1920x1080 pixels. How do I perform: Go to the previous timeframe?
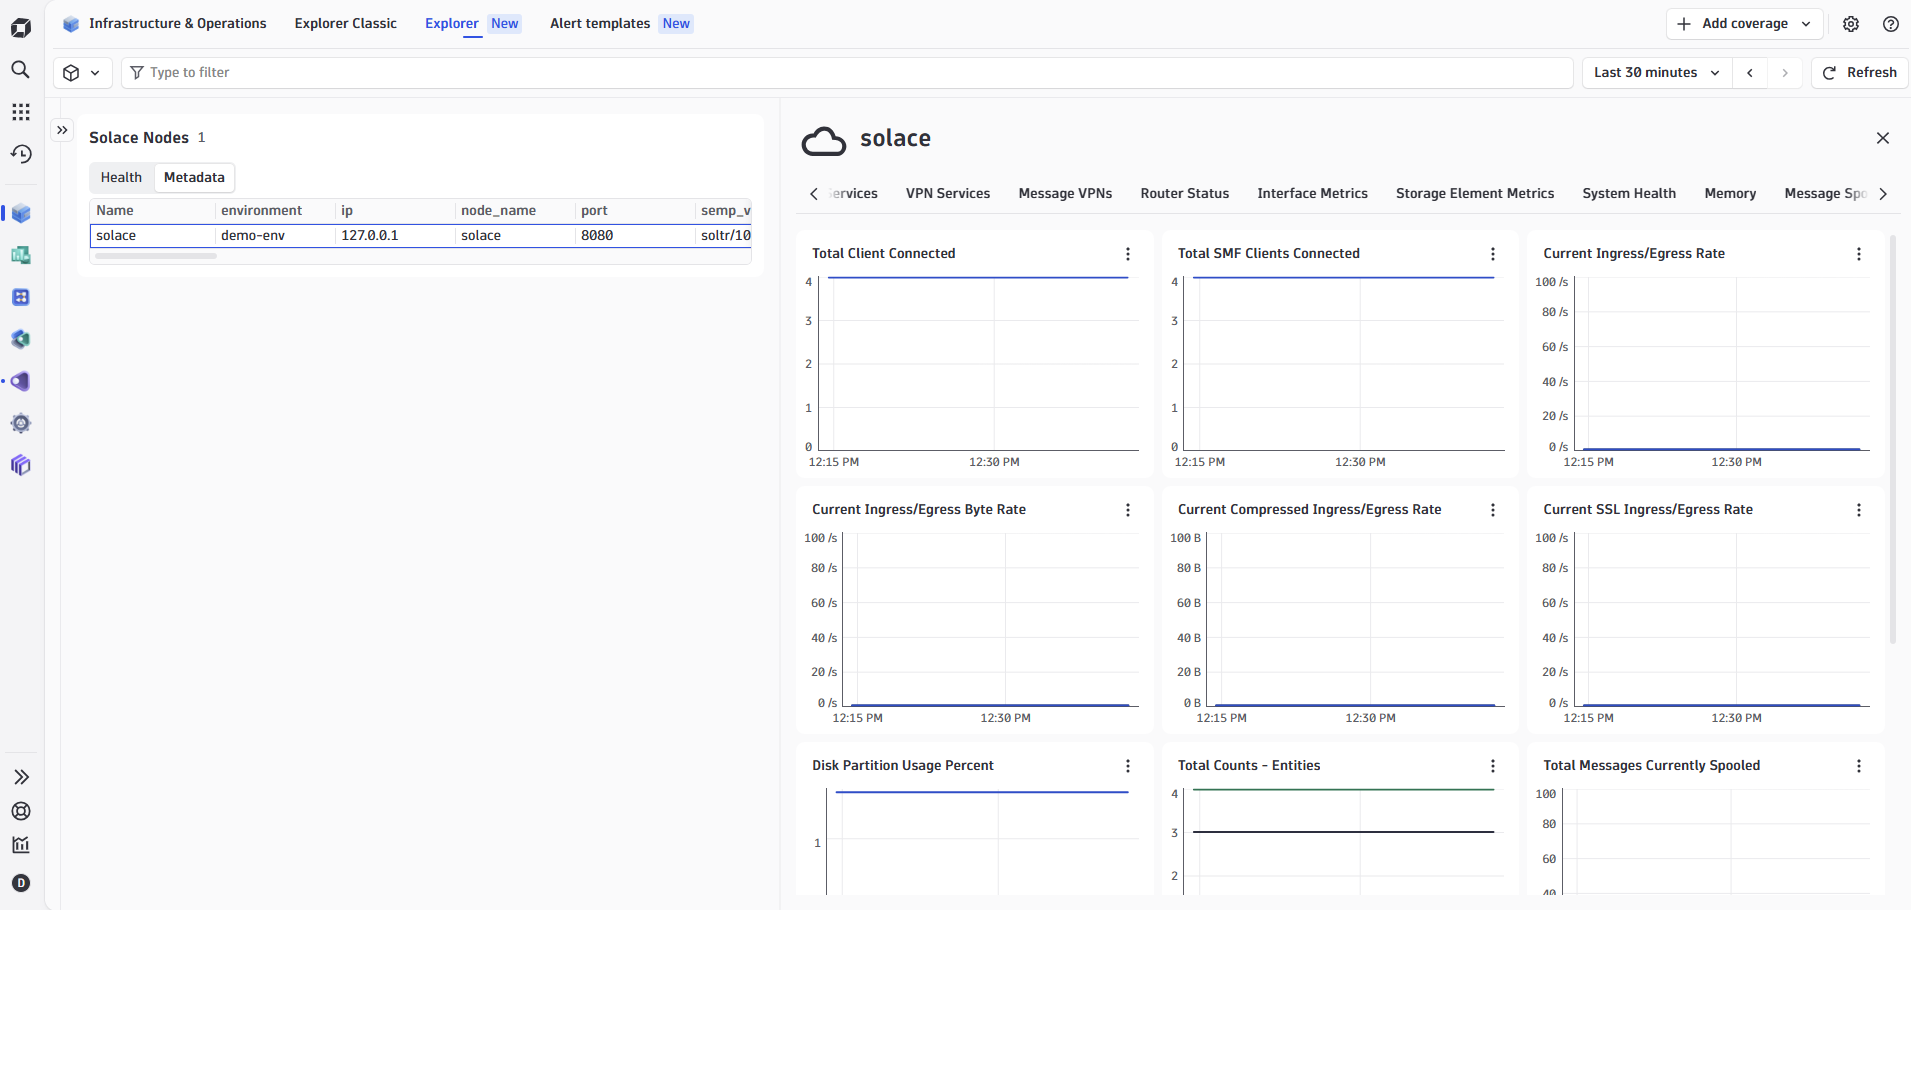(1750, 73)
